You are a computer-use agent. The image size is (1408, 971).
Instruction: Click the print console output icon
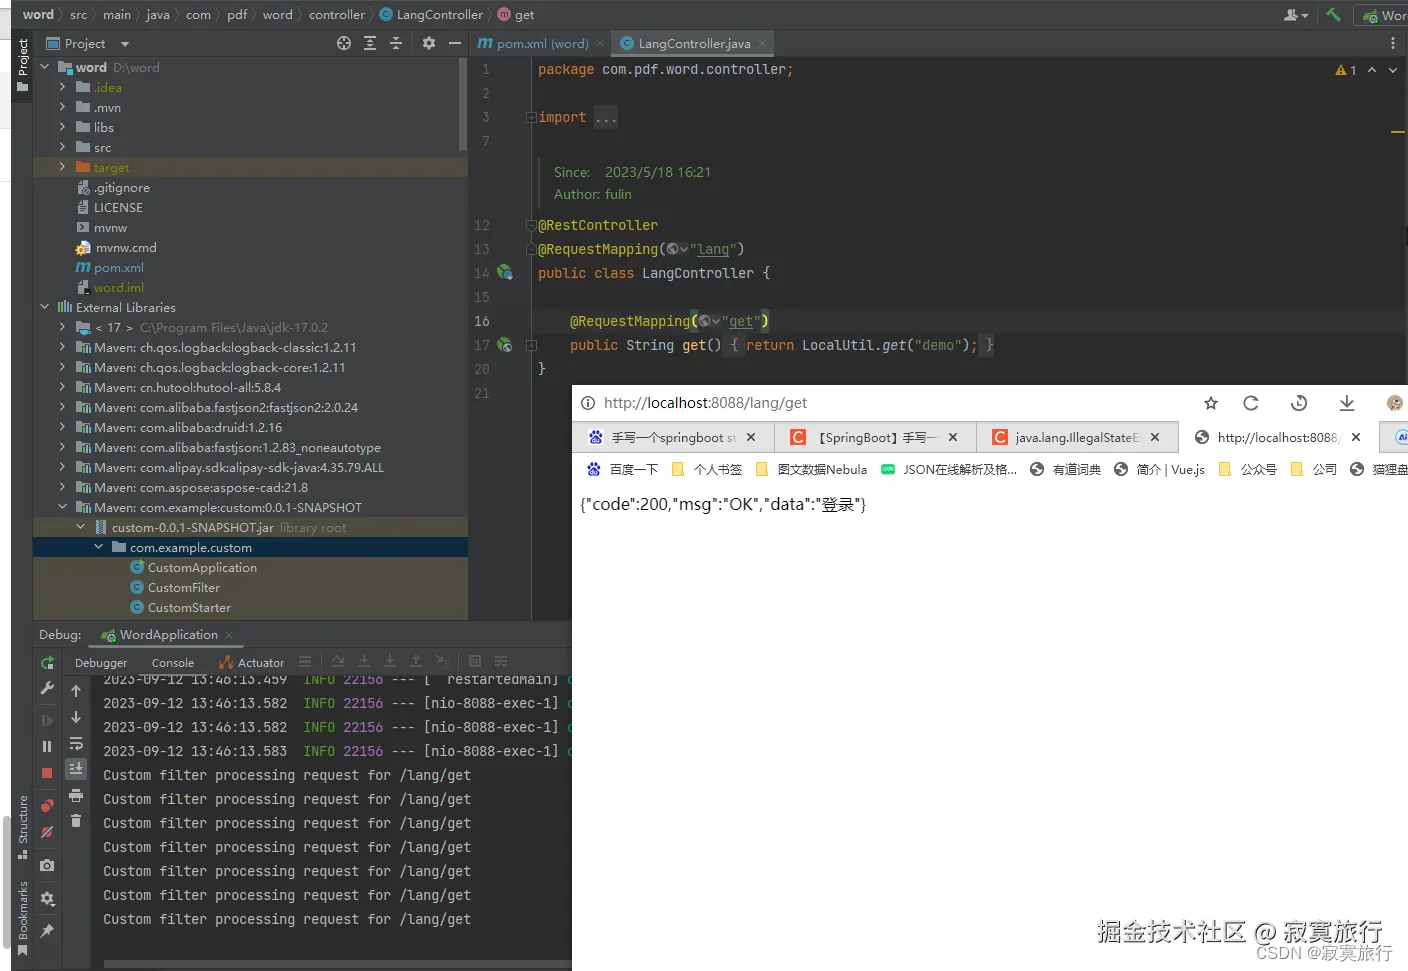(76, 795)
